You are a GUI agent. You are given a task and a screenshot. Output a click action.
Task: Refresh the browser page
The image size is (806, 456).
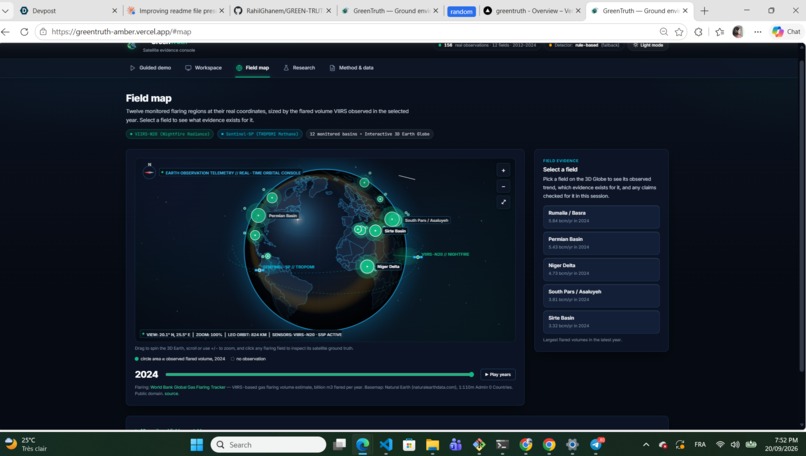coord(24,32)
